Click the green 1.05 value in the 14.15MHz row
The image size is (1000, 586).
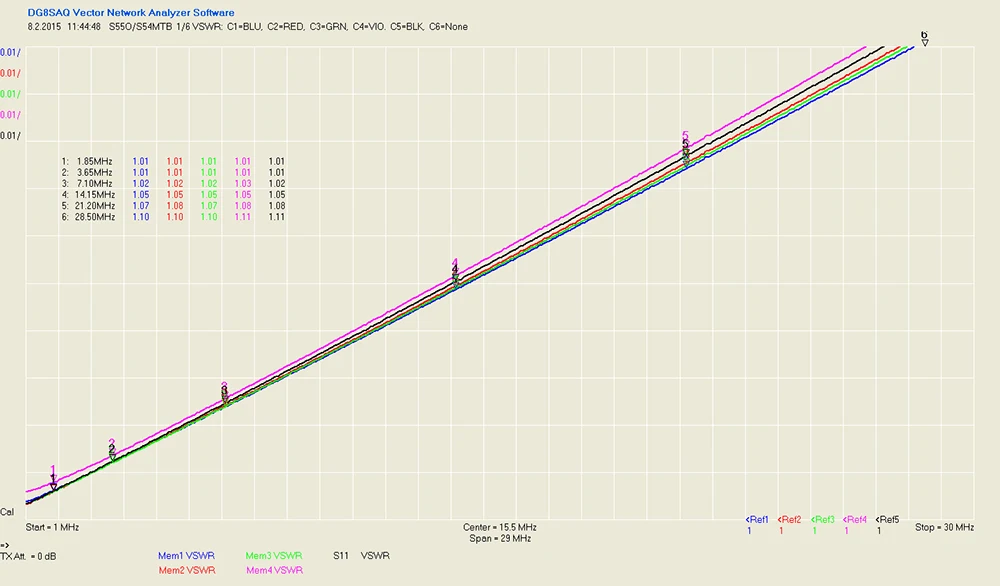tap(209, 194)
